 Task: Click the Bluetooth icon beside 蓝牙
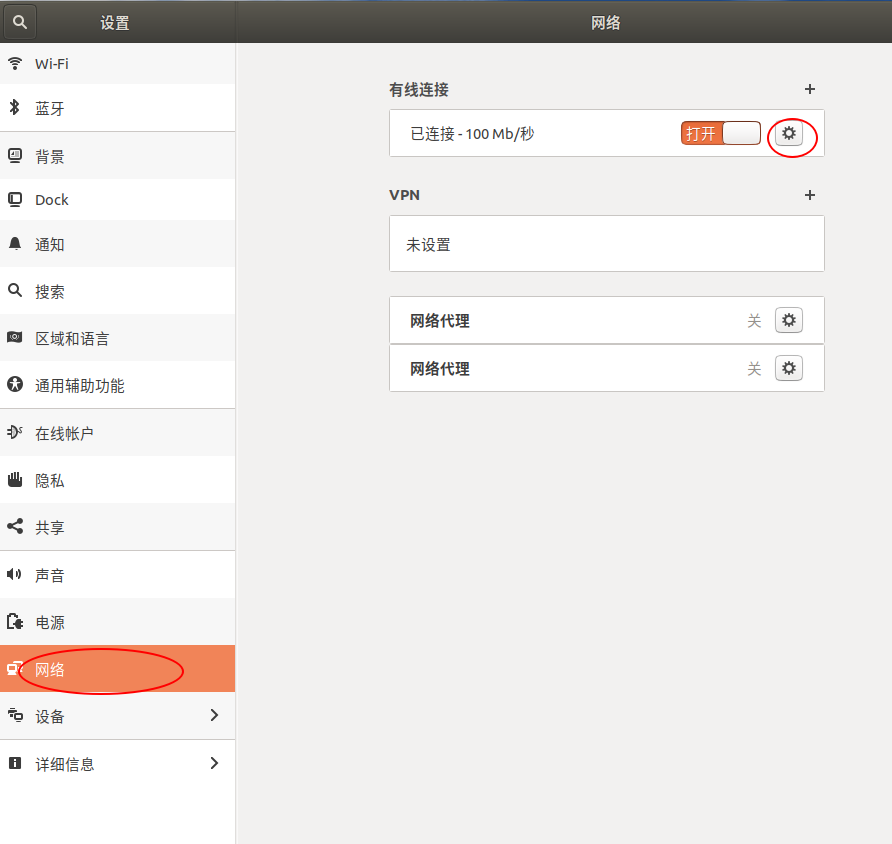coord(15,107)
